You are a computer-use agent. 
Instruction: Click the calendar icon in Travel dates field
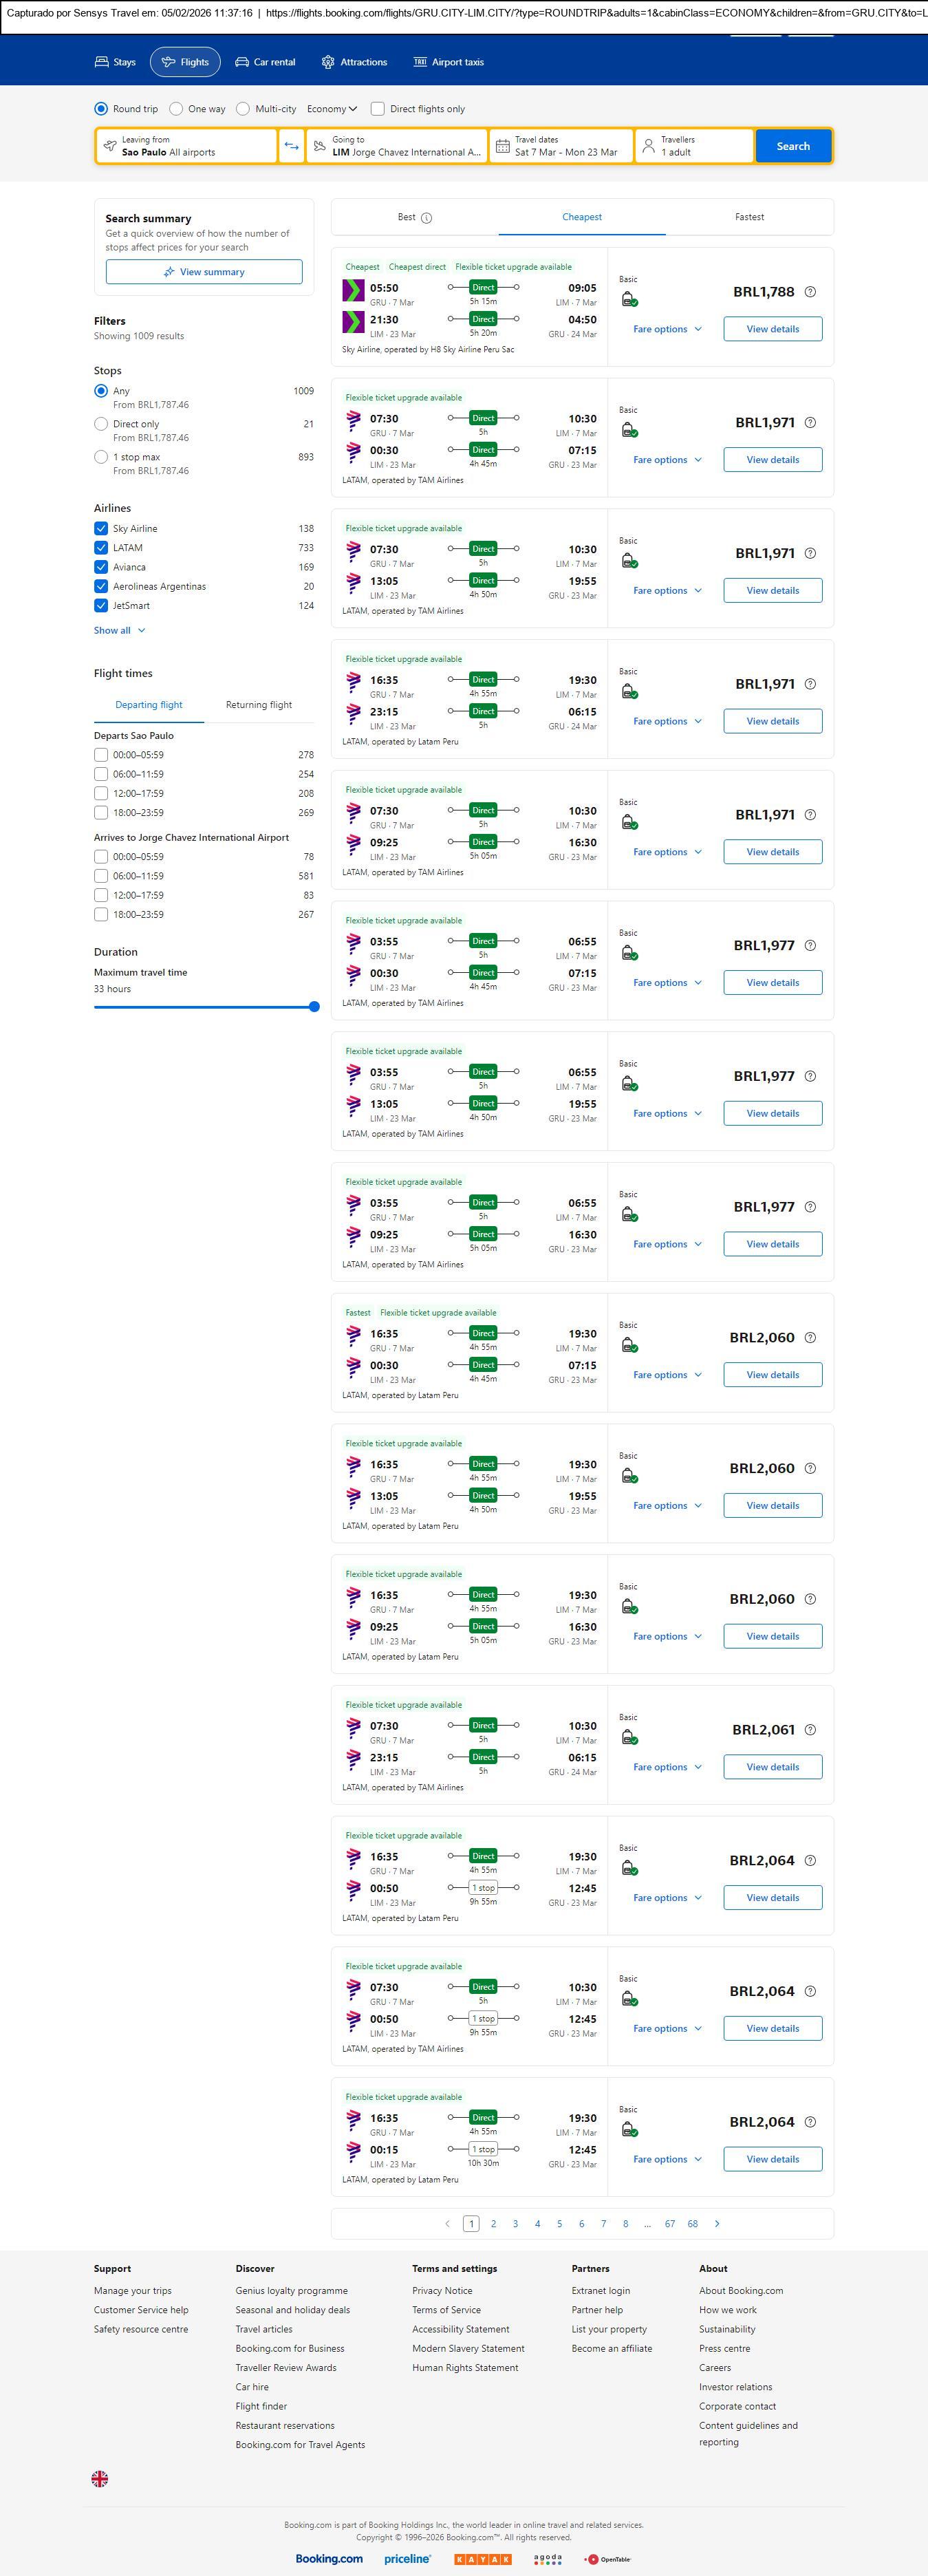point(503,146)
